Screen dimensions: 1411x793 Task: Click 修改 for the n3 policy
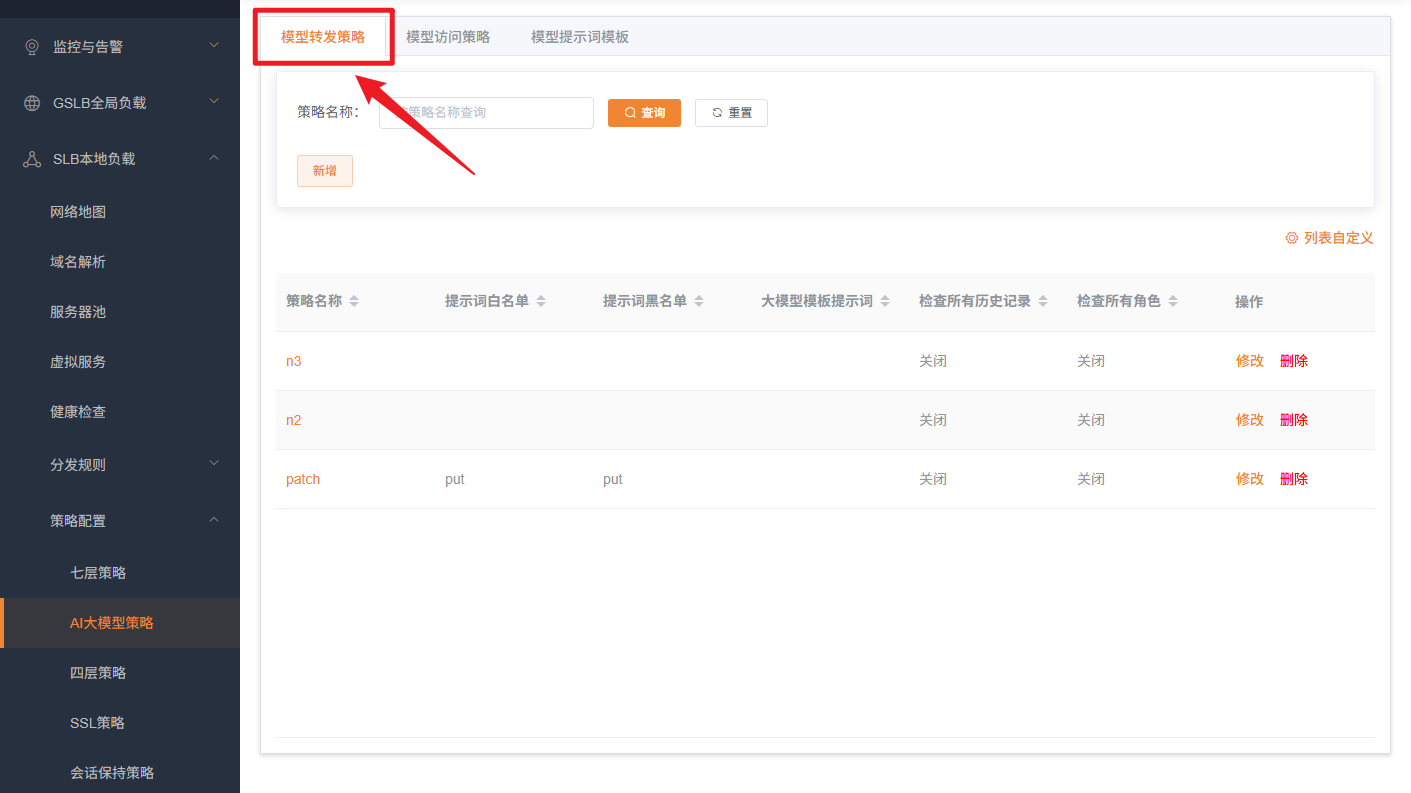tap(1249, 361)
